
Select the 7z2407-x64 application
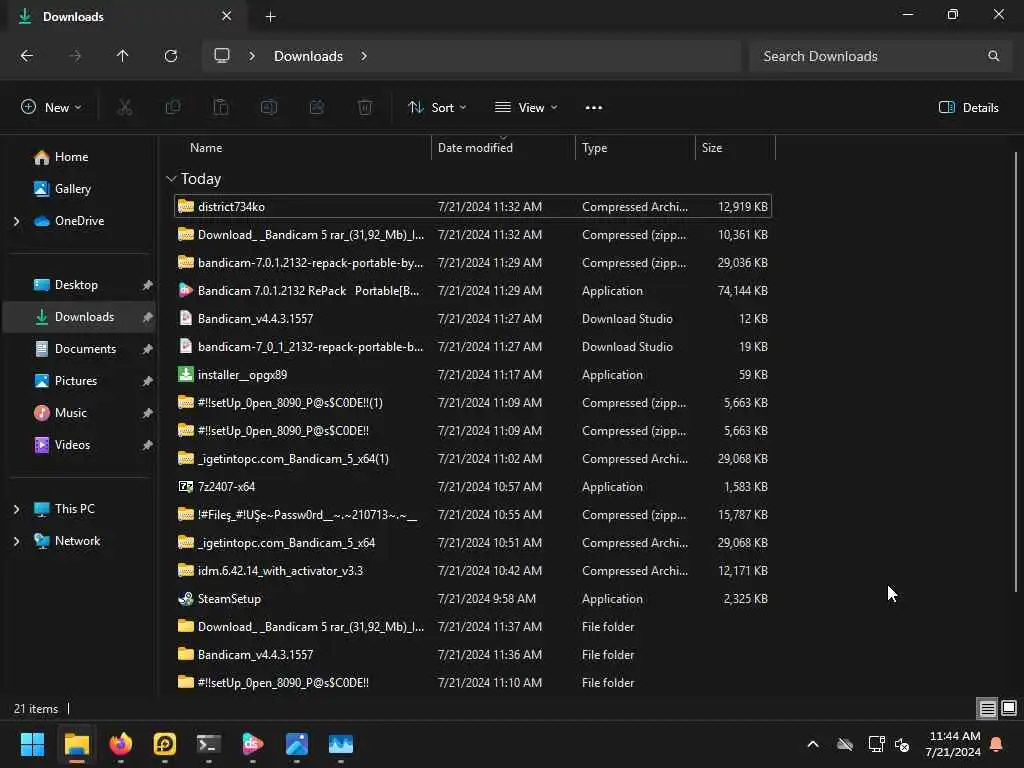(473, 487)
